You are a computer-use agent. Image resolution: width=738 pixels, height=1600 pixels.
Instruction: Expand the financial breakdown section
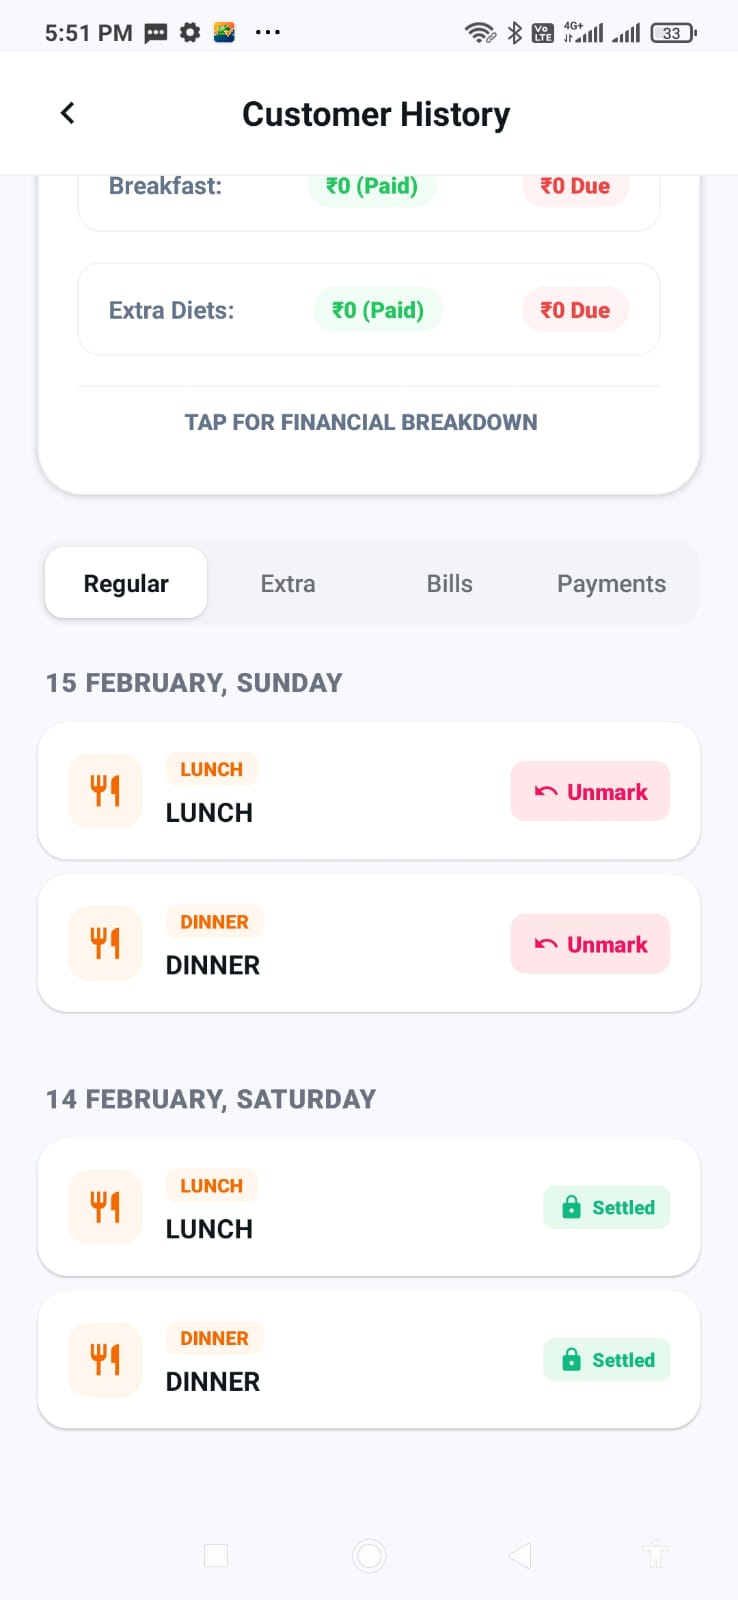click(x=361, y=422)
